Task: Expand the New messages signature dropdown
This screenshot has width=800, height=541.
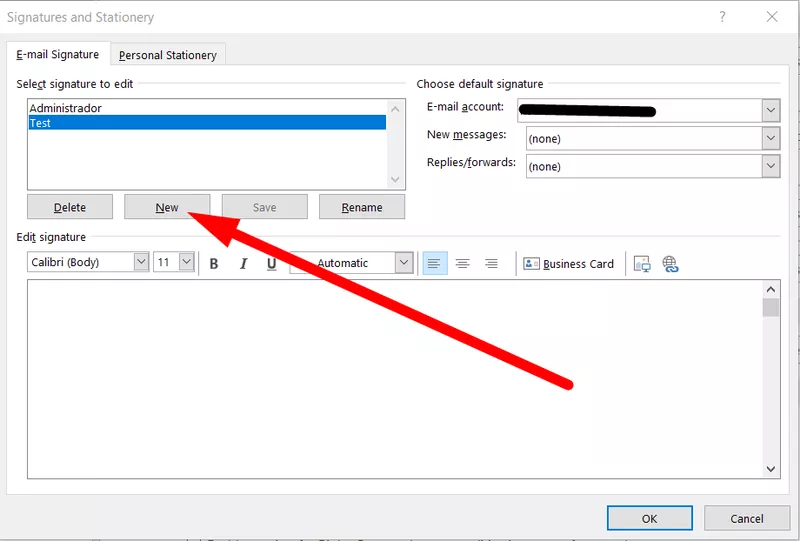Action: point(771,138)
